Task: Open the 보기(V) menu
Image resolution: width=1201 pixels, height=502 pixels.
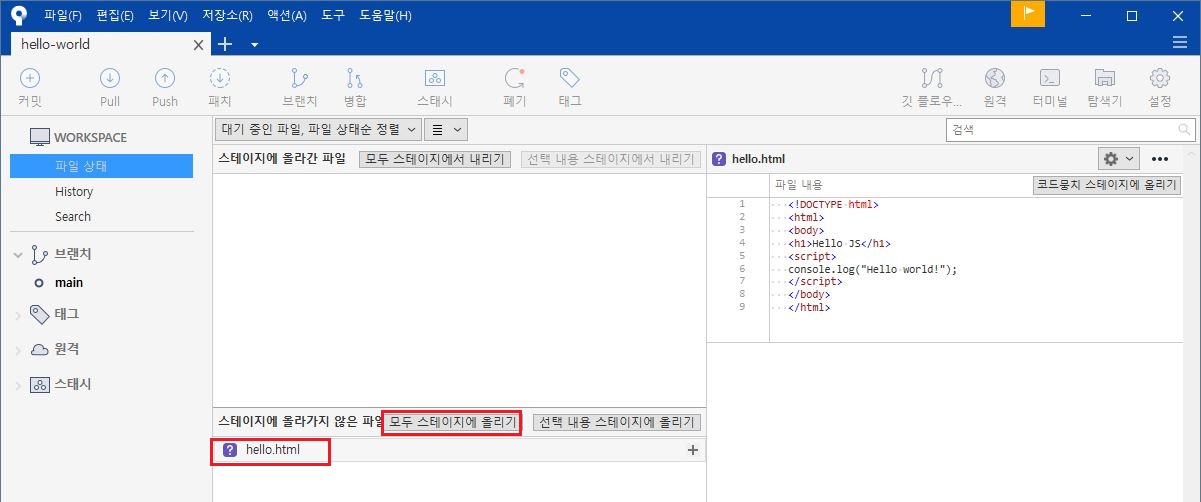Action: [167, 16]
